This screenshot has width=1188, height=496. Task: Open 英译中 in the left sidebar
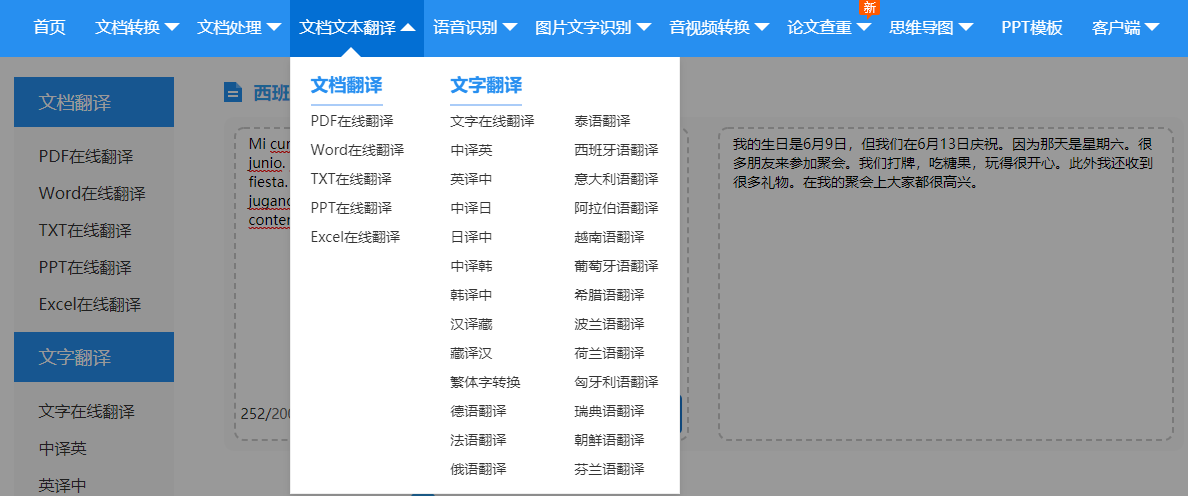pyautogui.click(x=63, y=486)
